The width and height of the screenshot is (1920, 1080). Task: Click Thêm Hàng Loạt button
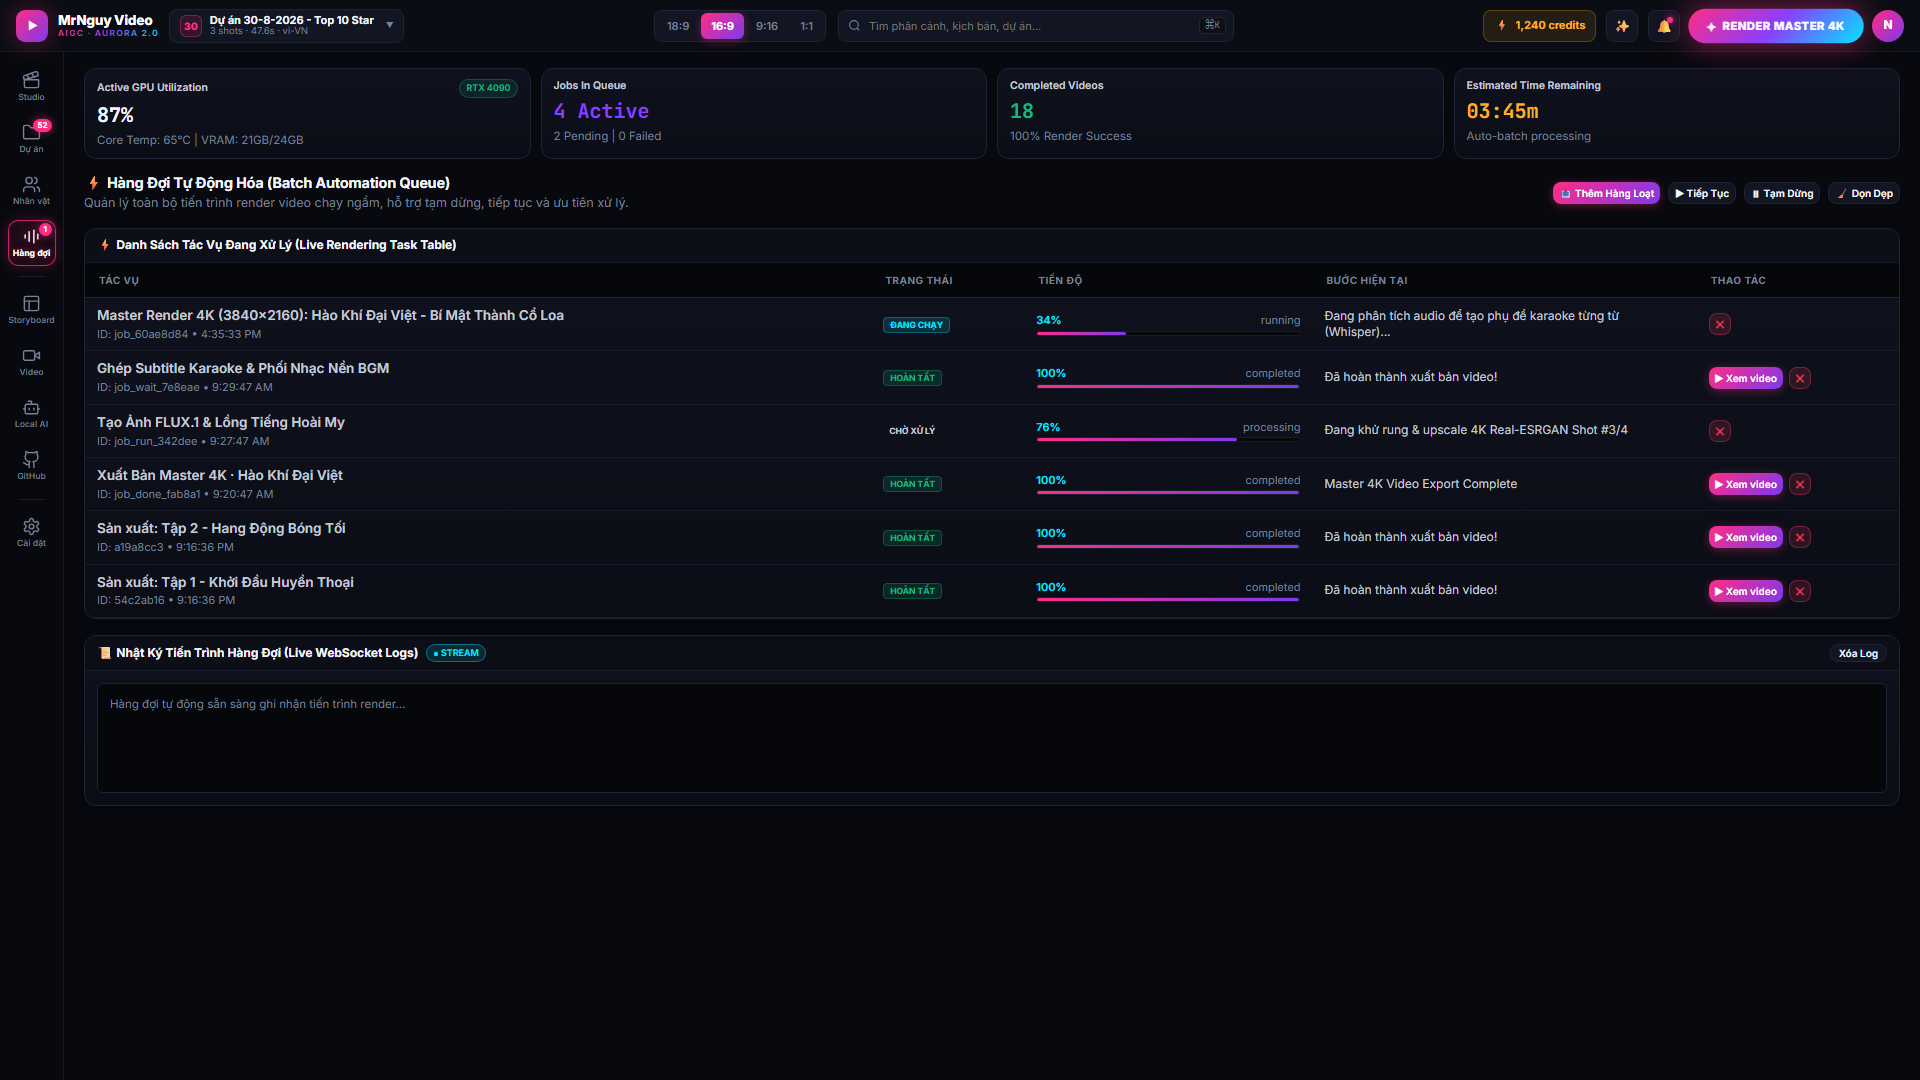pyautogui.click(x=1607, y=193)
